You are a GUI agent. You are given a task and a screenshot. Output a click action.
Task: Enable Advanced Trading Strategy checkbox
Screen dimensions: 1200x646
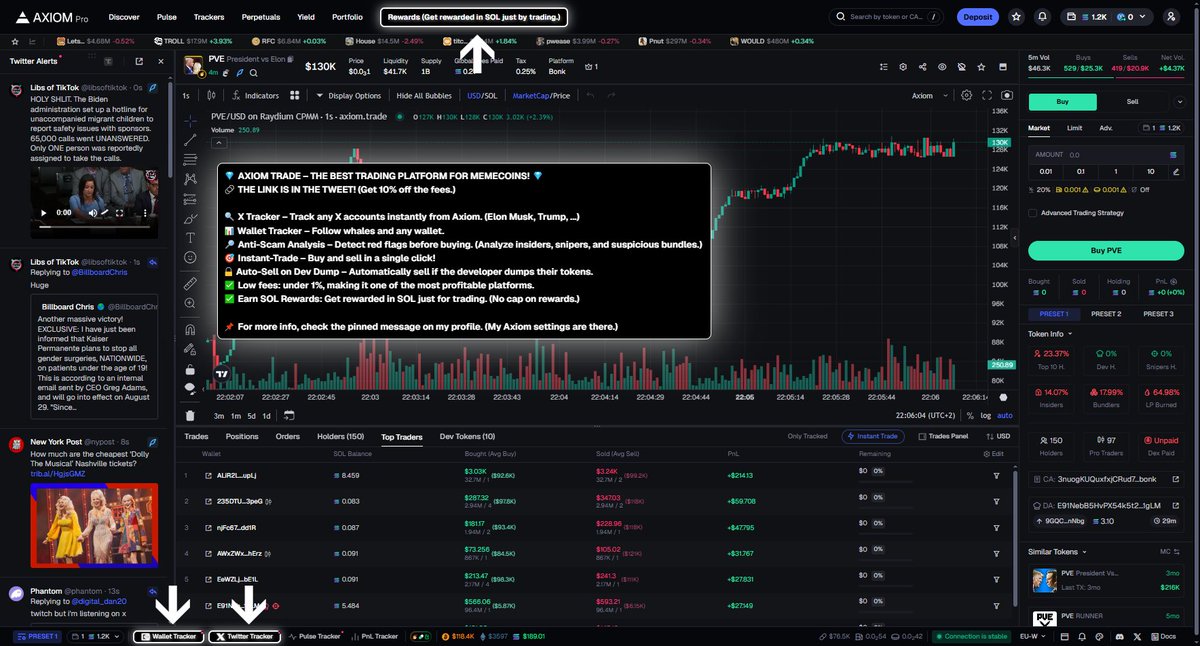(x=1034, y=212)
